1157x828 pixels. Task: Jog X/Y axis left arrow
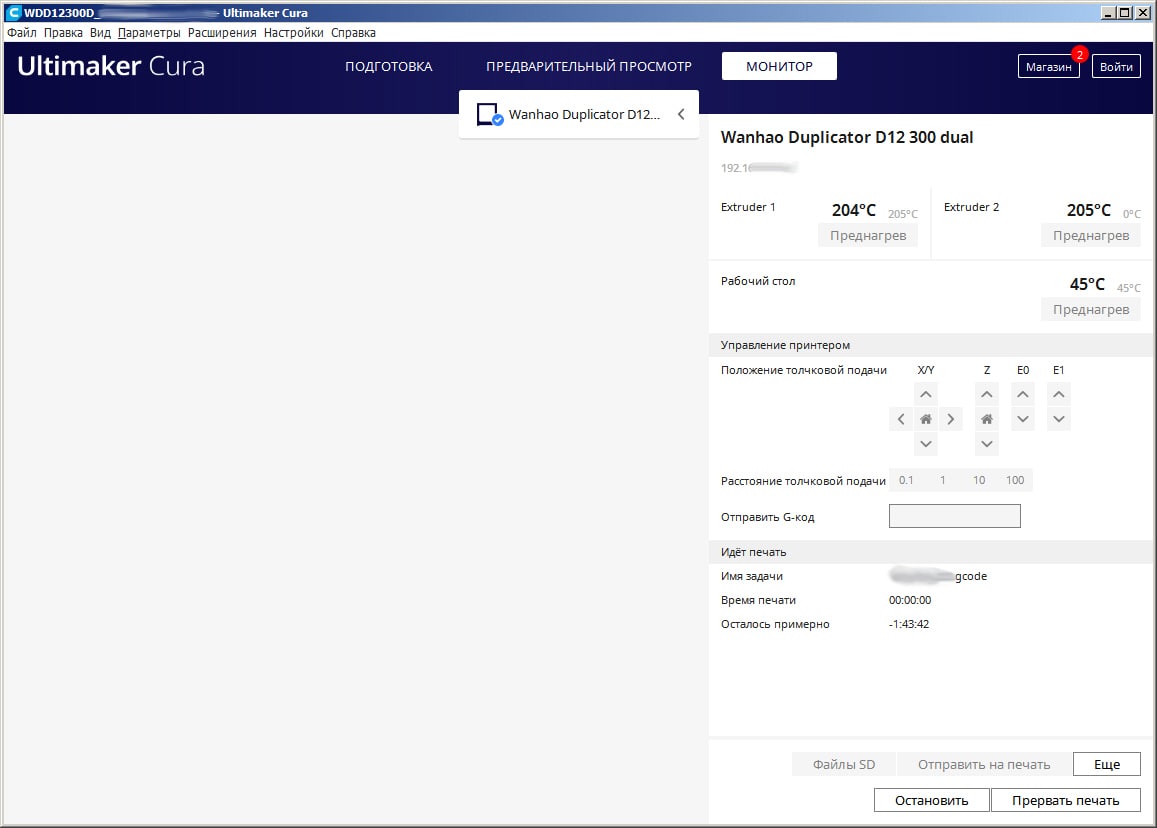(901, 419)
